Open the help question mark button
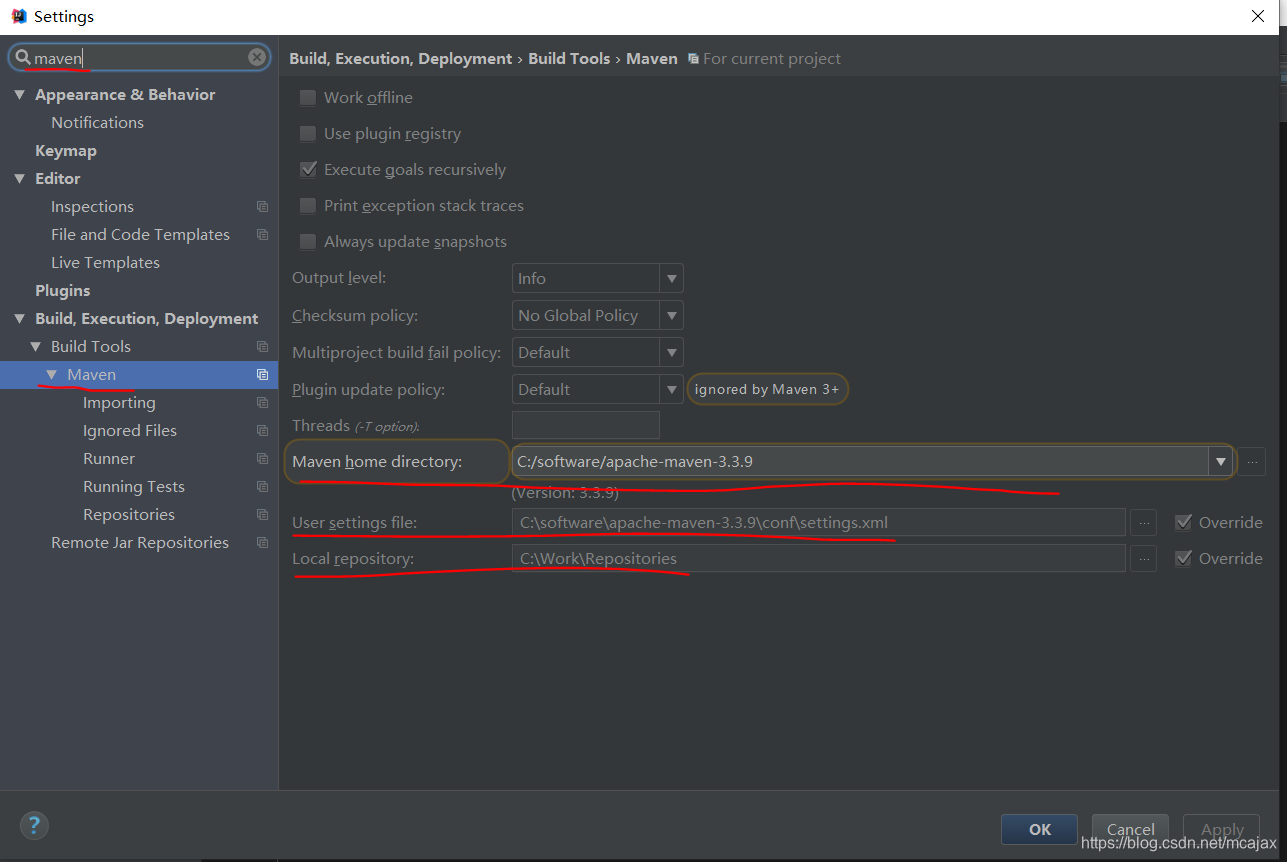This screenshot has height=862, width=1287. coord(34,826)
